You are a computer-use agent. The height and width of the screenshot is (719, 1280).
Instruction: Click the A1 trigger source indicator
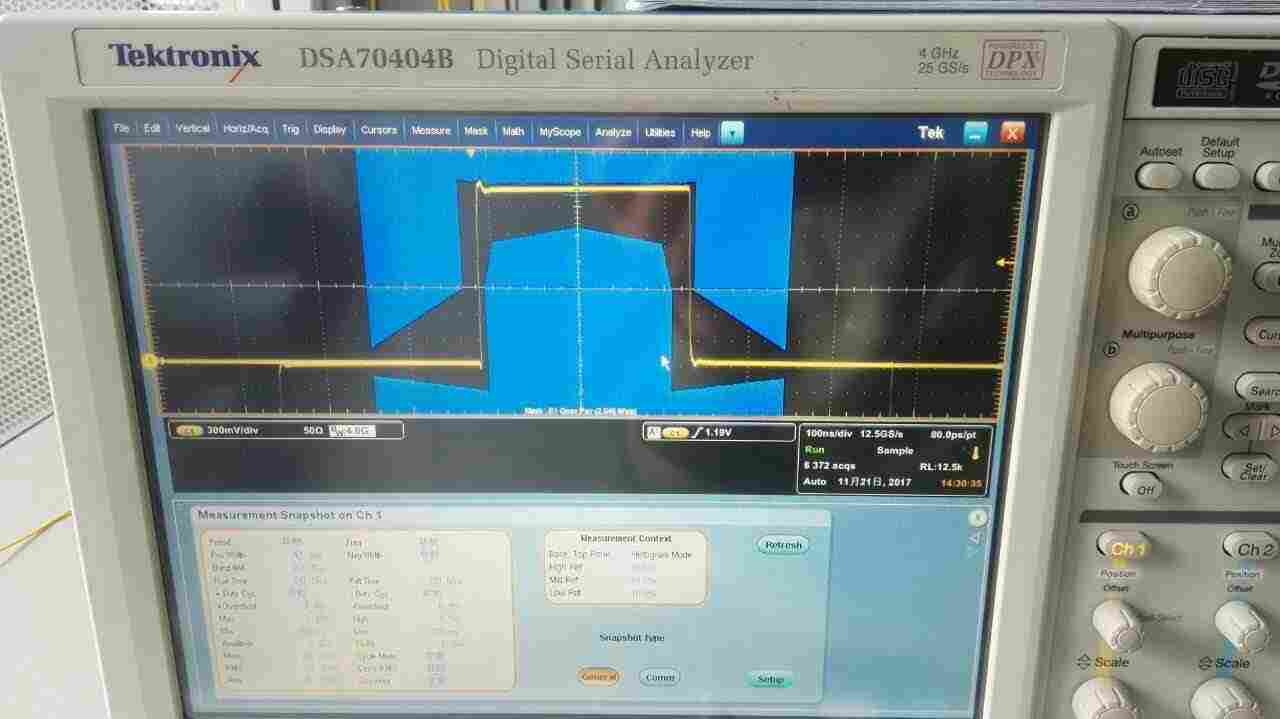(653, 432)
